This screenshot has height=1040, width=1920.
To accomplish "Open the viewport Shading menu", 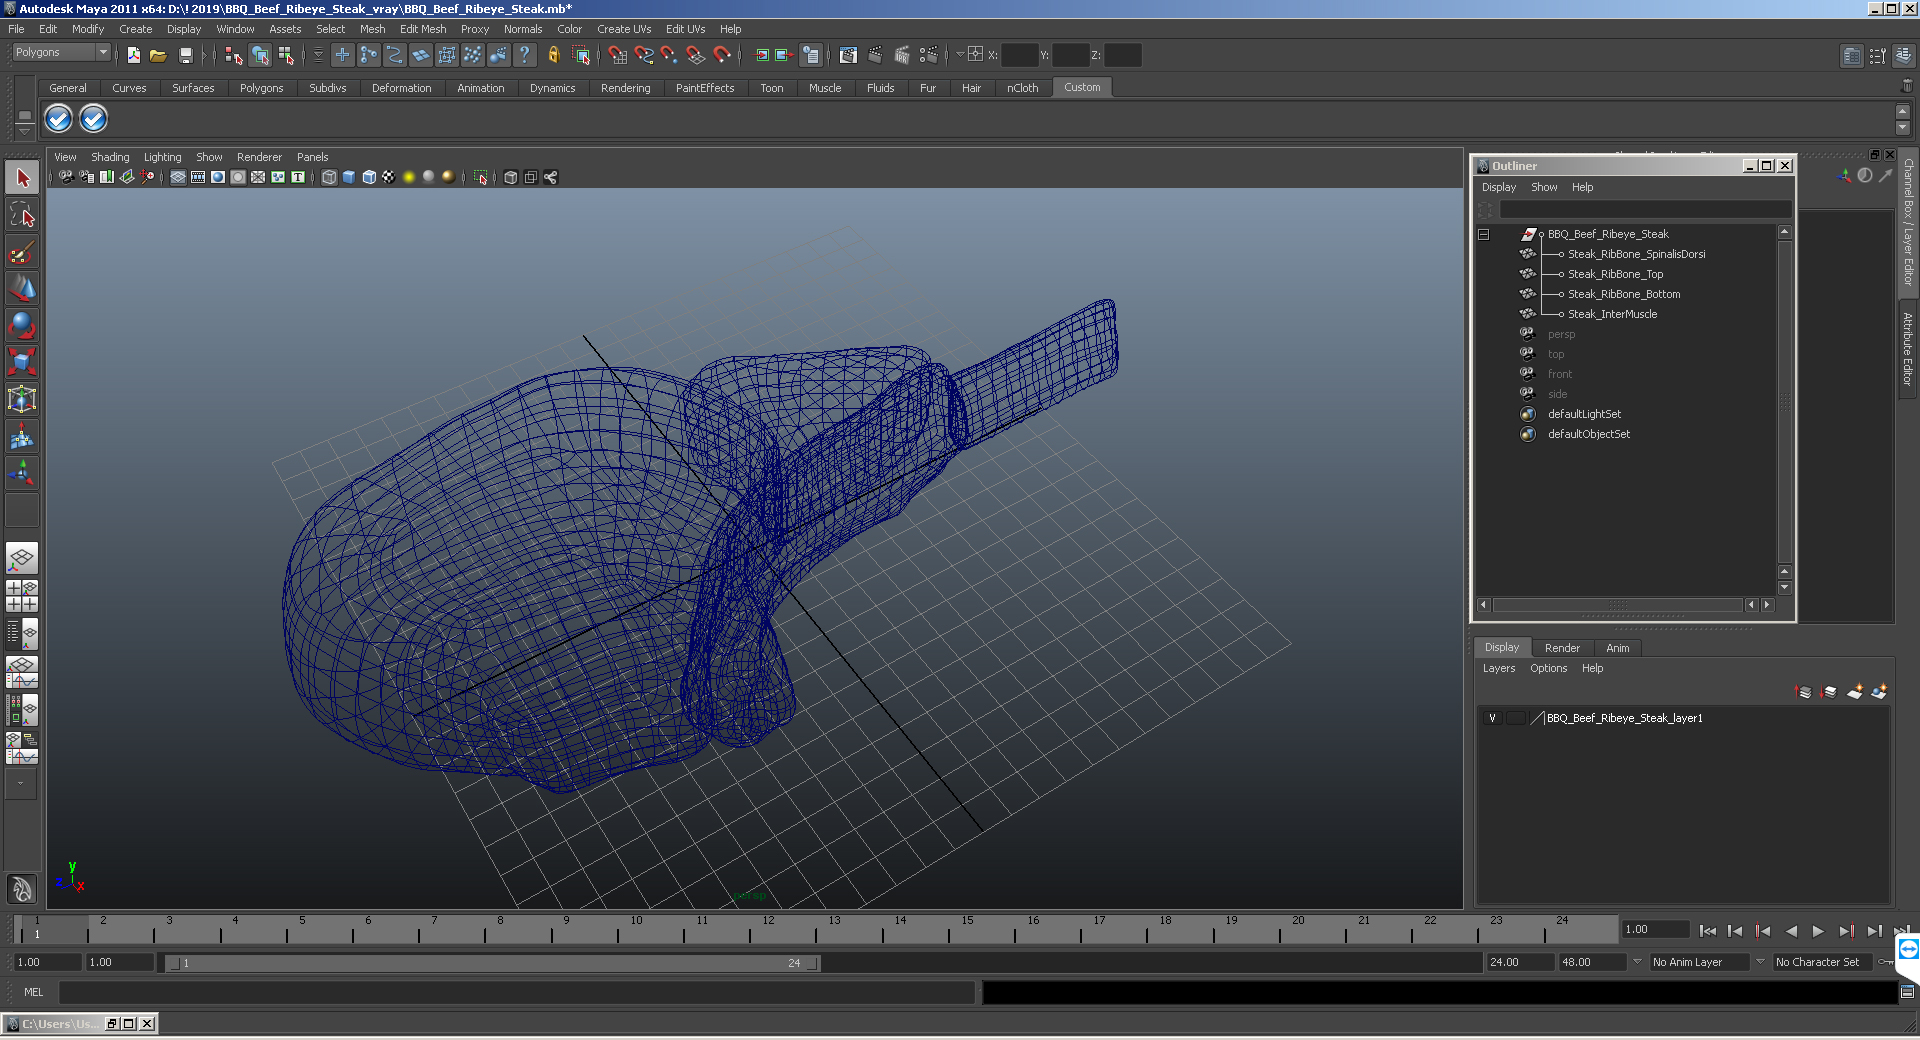I will [110, 157].
